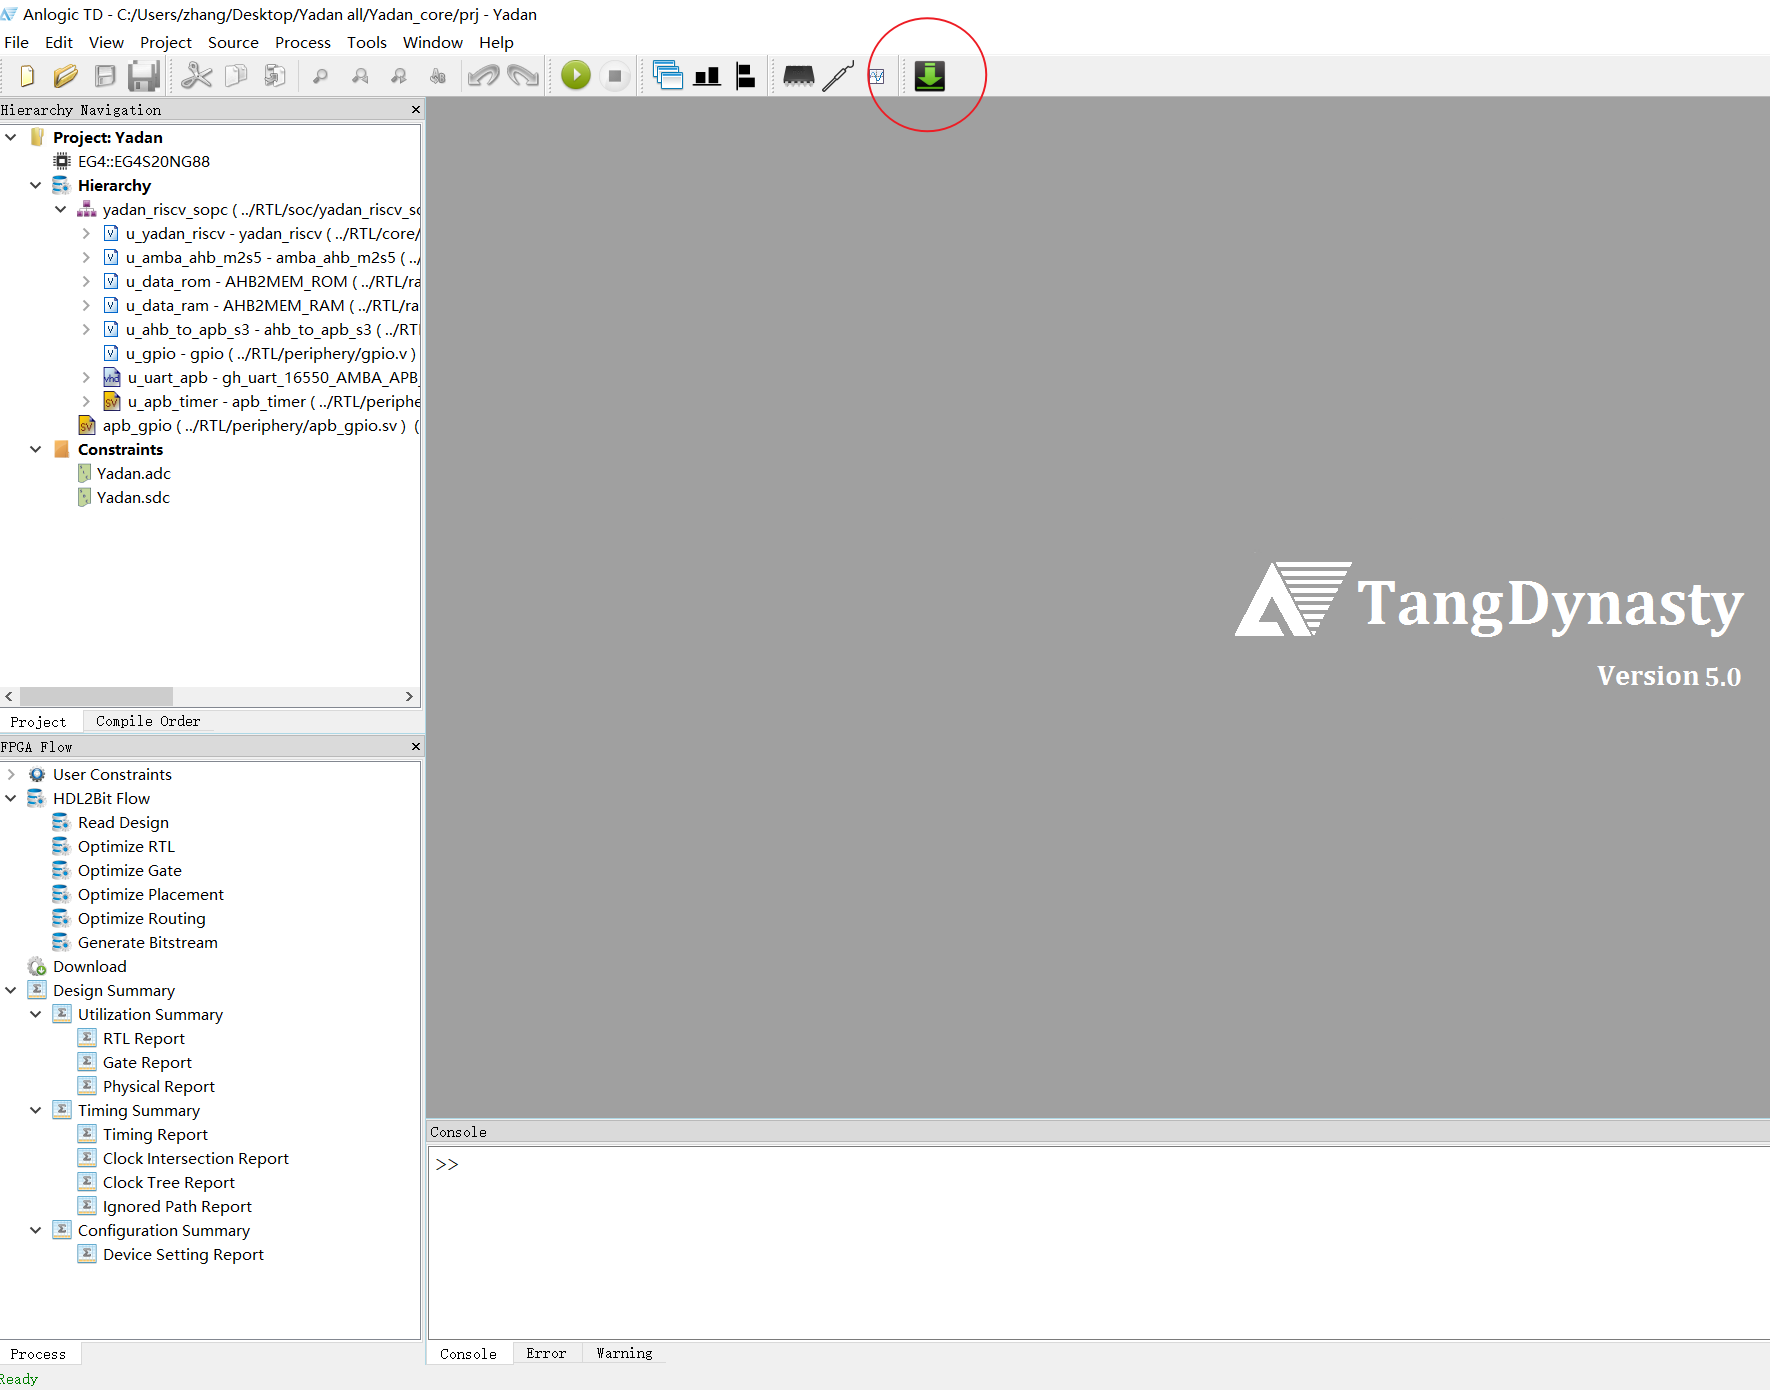Collapse the Timing Summary node
1770x1390 pixels.
pyautogui.click(x=36, y=1110)
